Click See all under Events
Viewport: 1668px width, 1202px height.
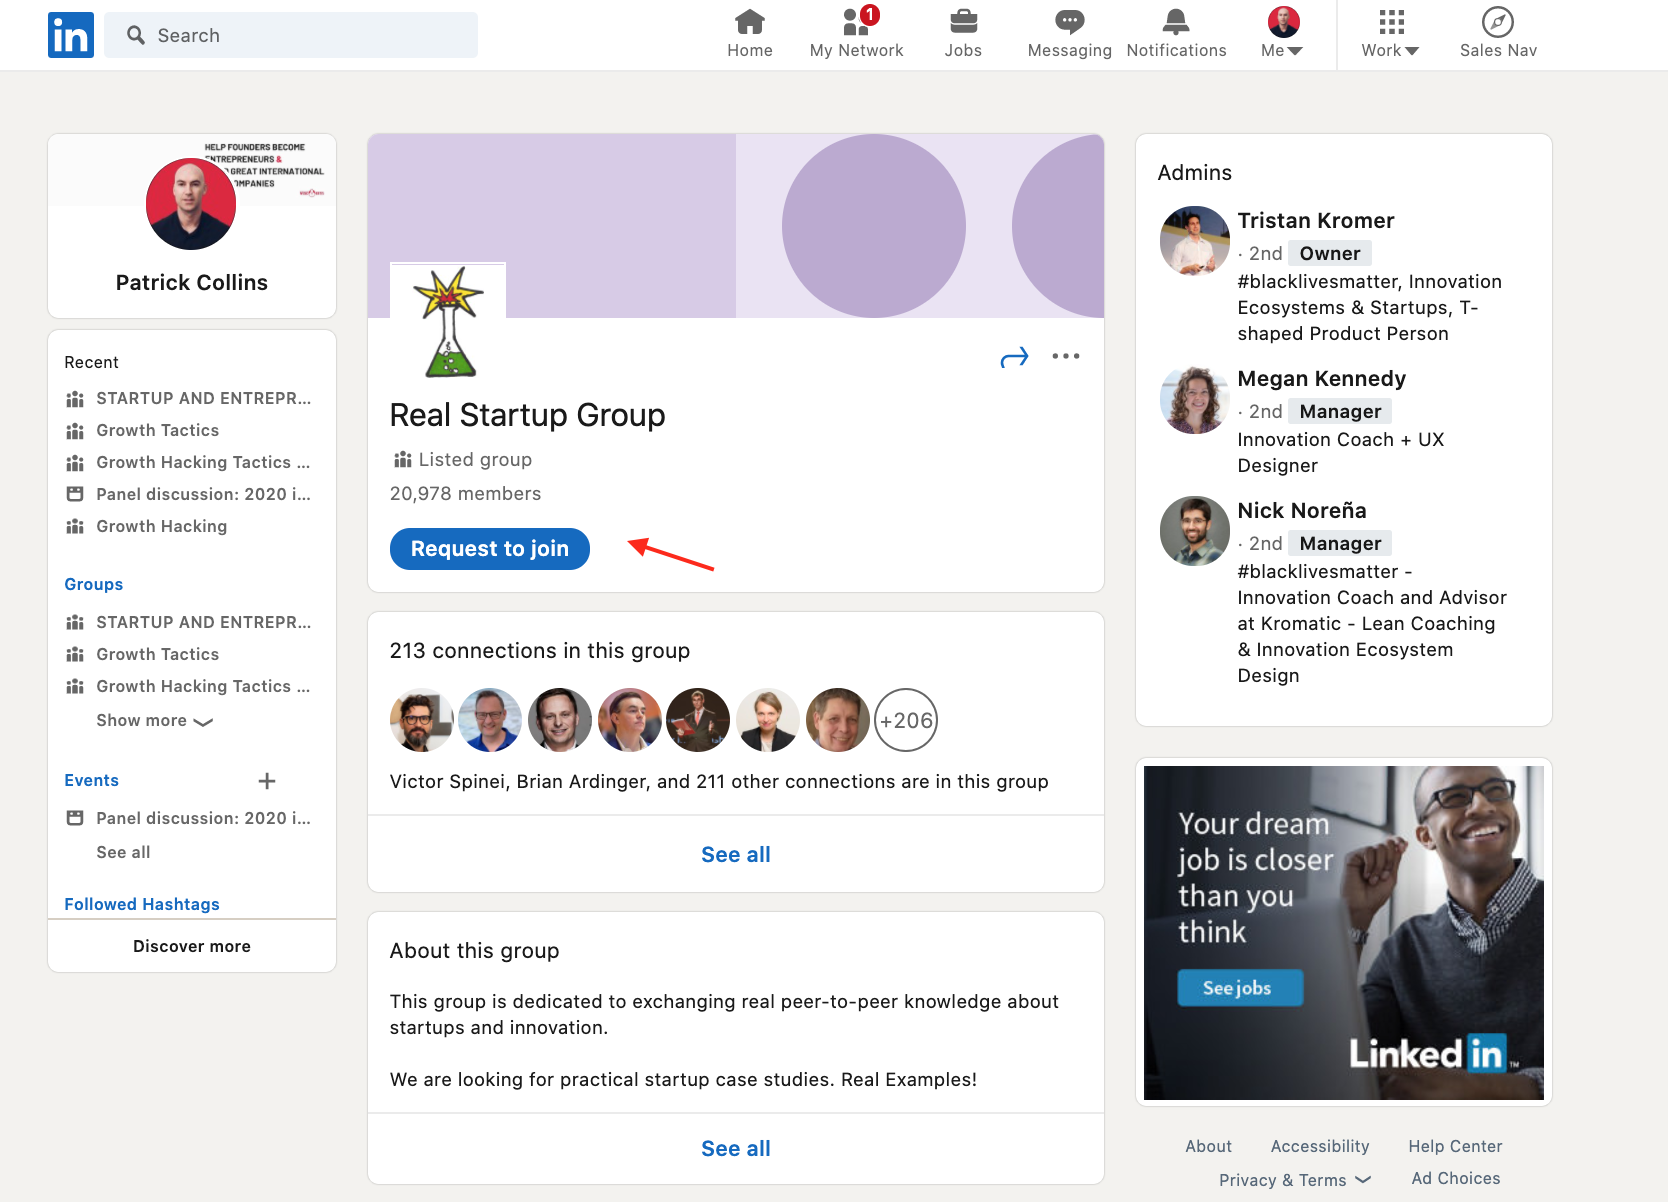123,852
